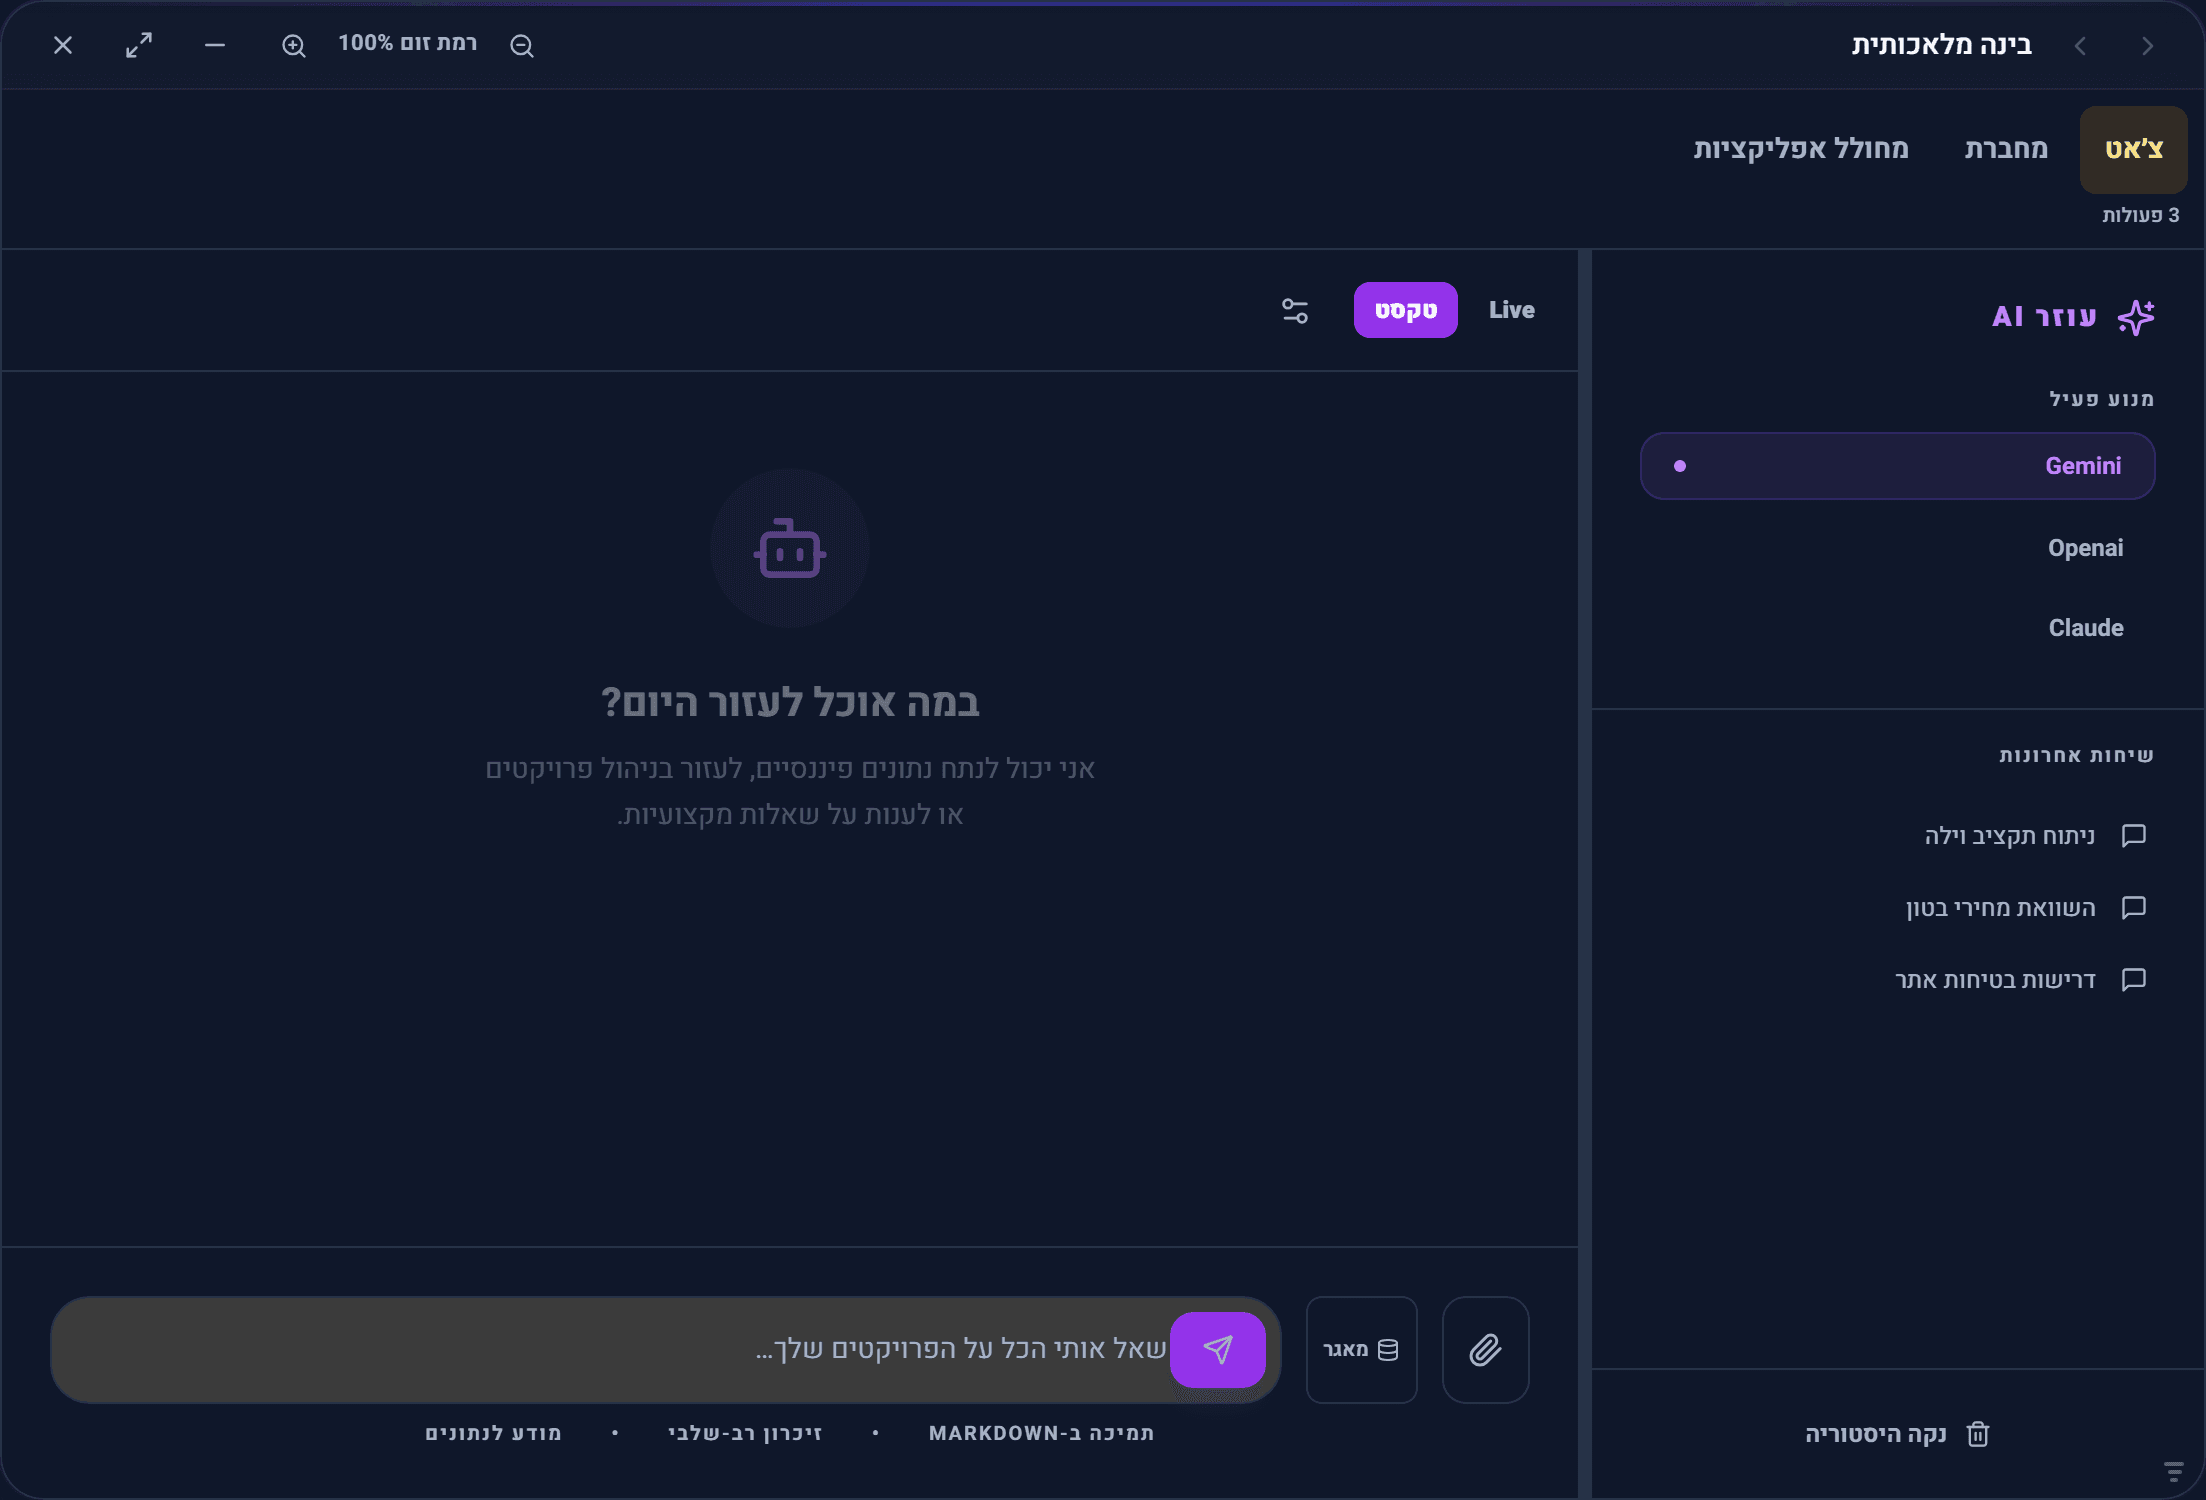Screen dimensions: 2206x1500
Task: Click chat icon beside דרישות בטיחות אתר
Action: coord(2134,979)
